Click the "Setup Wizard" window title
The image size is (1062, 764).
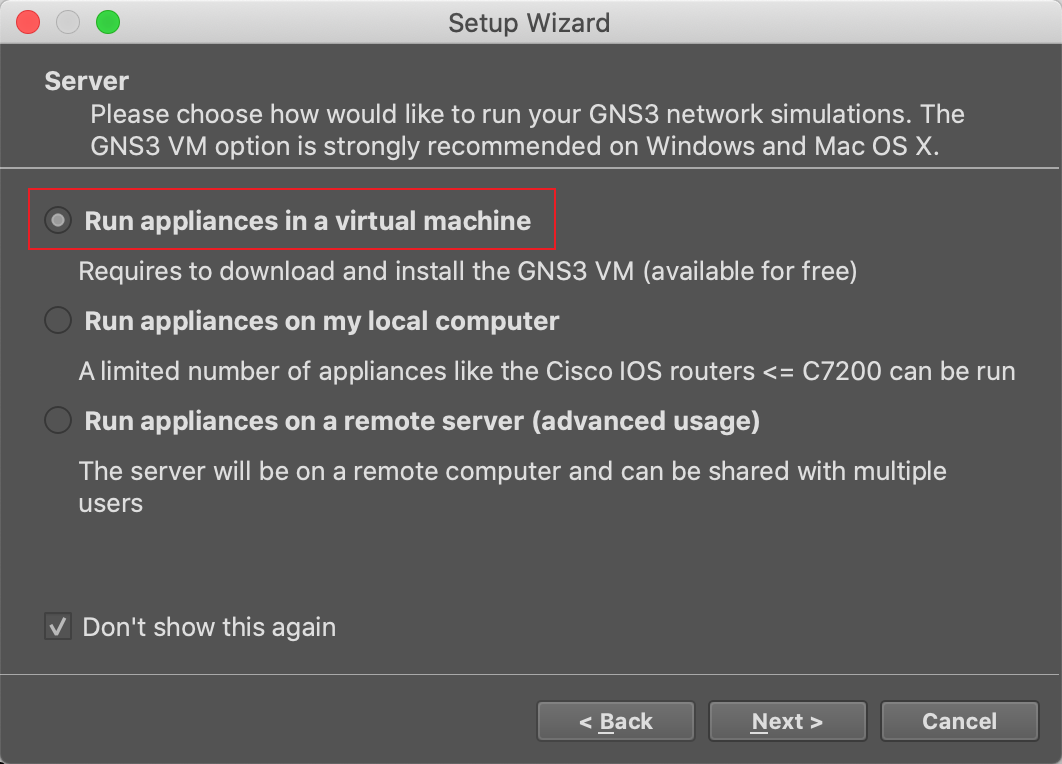[529, 22]
